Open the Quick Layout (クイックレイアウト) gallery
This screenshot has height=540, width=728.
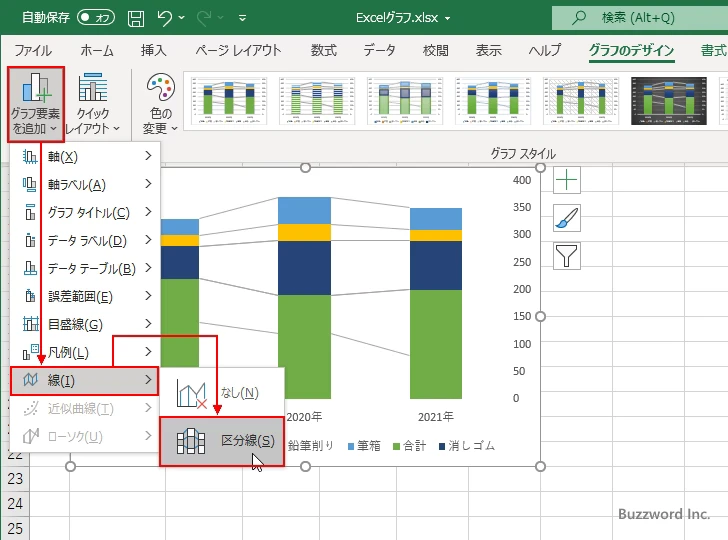coord(92,104)
